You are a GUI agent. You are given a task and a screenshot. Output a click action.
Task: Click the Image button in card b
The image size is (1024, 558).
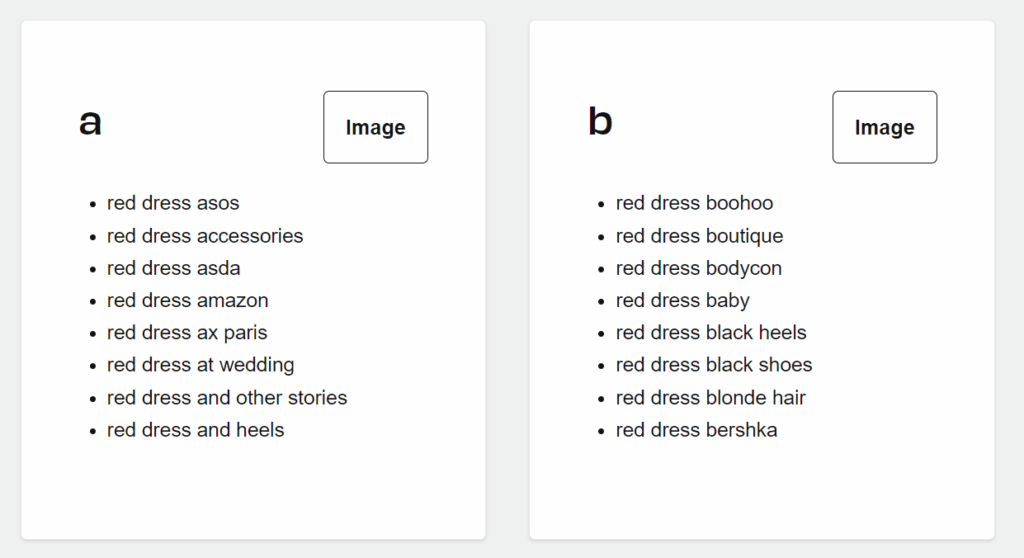click(x=884, y=127)
